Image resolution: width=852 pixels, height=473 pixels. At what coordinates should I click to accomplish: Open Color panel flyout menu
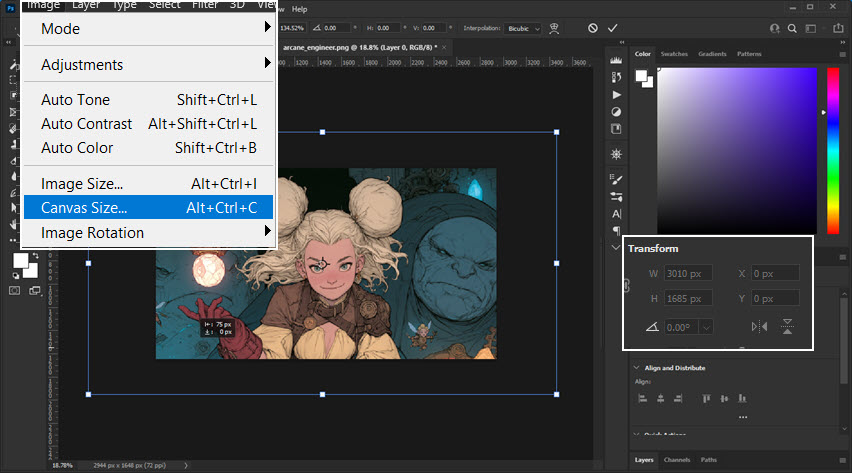click(843, 54)
